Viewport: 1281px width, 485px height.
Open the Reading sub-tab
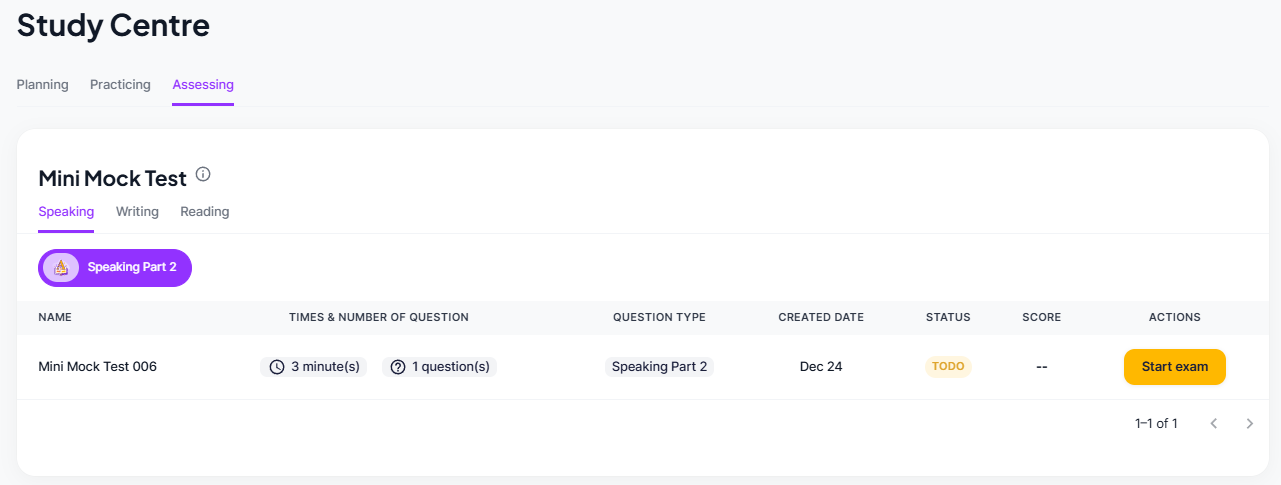[204, 212]
